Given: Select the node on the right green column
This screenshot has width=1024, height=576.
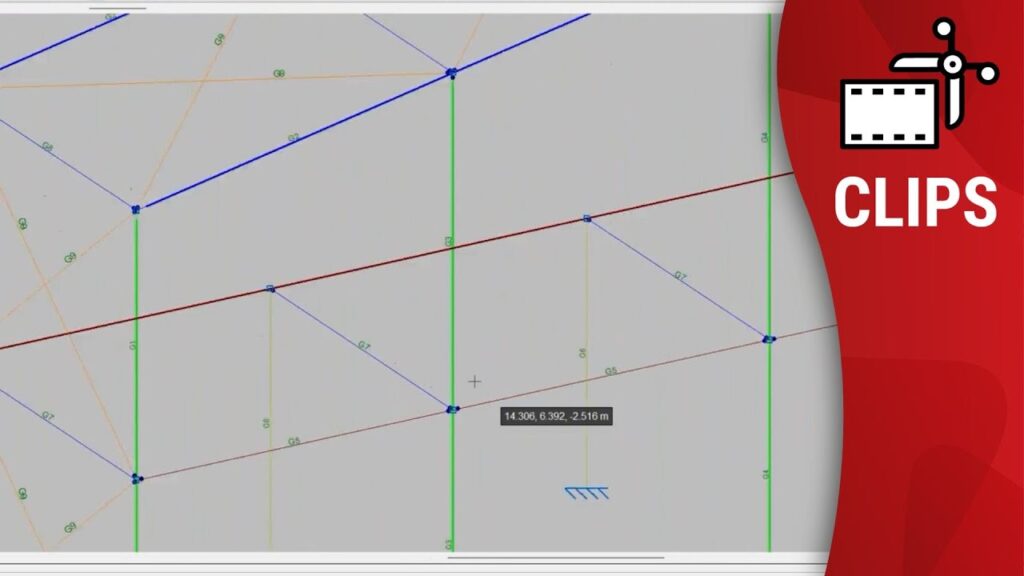Looking at the screenshot, I should point(768,340).
